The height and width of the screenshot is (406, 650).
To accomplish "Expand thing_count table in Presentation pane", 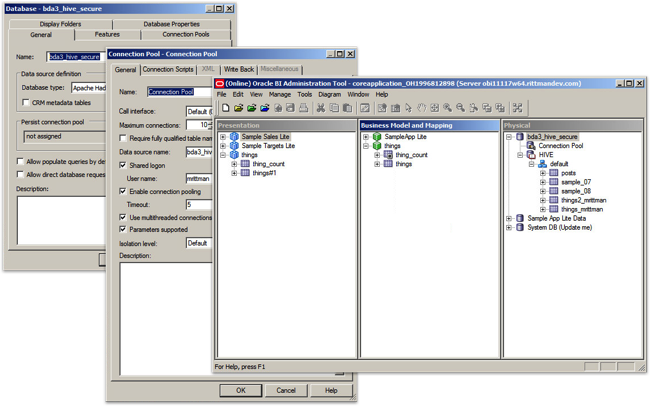I will [x=234, y=164].
